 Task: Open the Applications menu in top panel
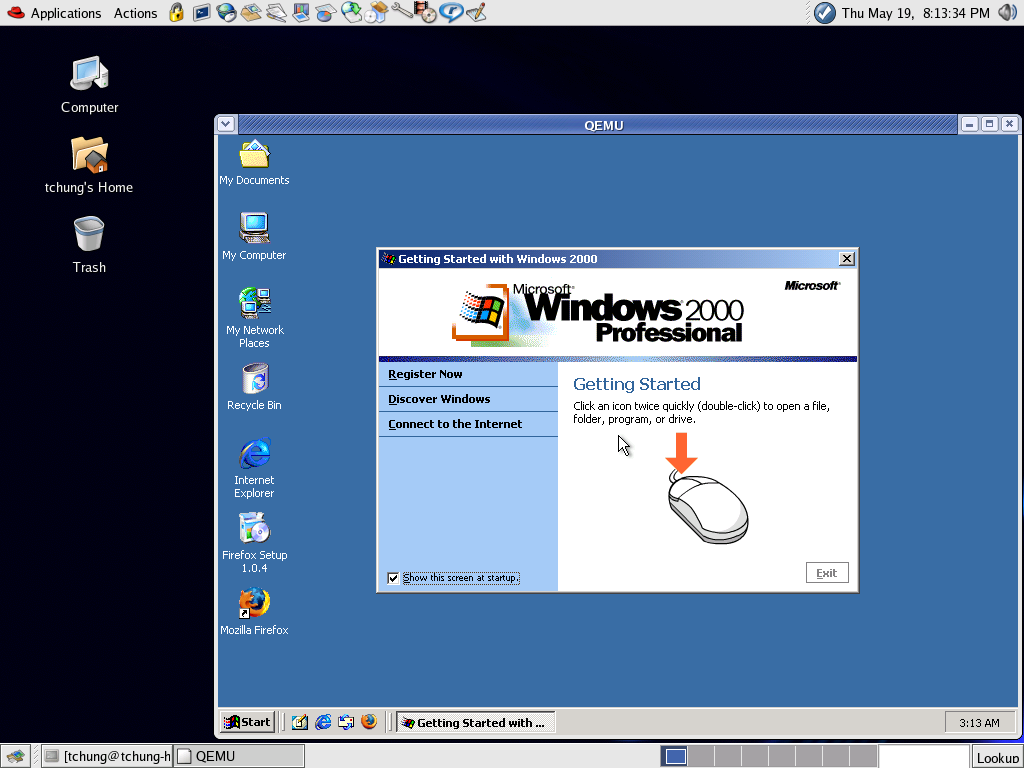[66, 13]
